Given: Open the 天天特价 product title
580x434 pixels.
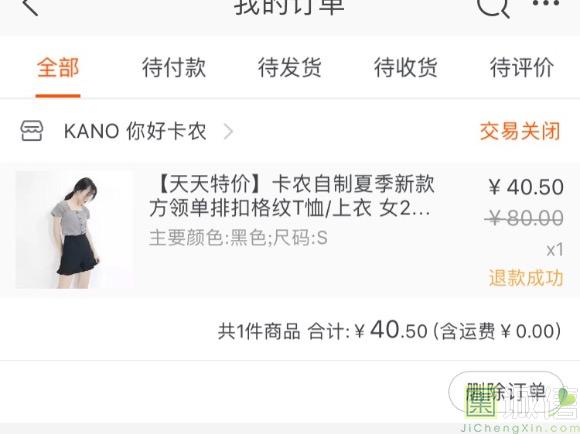Looking at the screenshot, I should pyautogui.click(x=292, y=196).
